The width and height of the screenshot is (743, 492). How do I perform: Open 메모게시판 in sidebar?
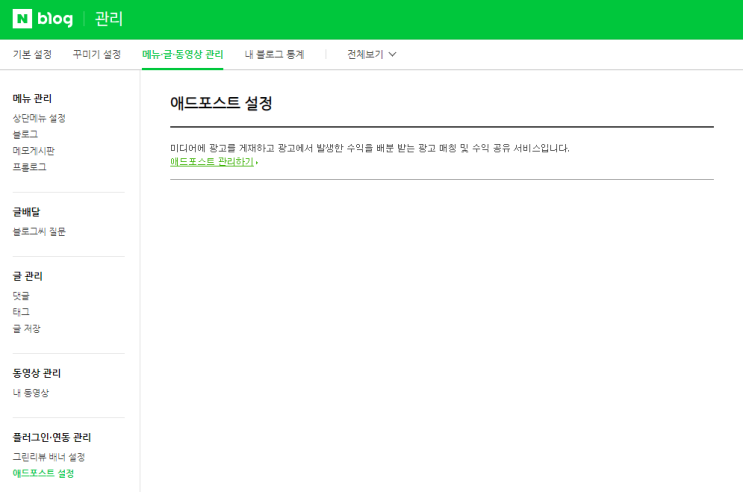point(34,151)
